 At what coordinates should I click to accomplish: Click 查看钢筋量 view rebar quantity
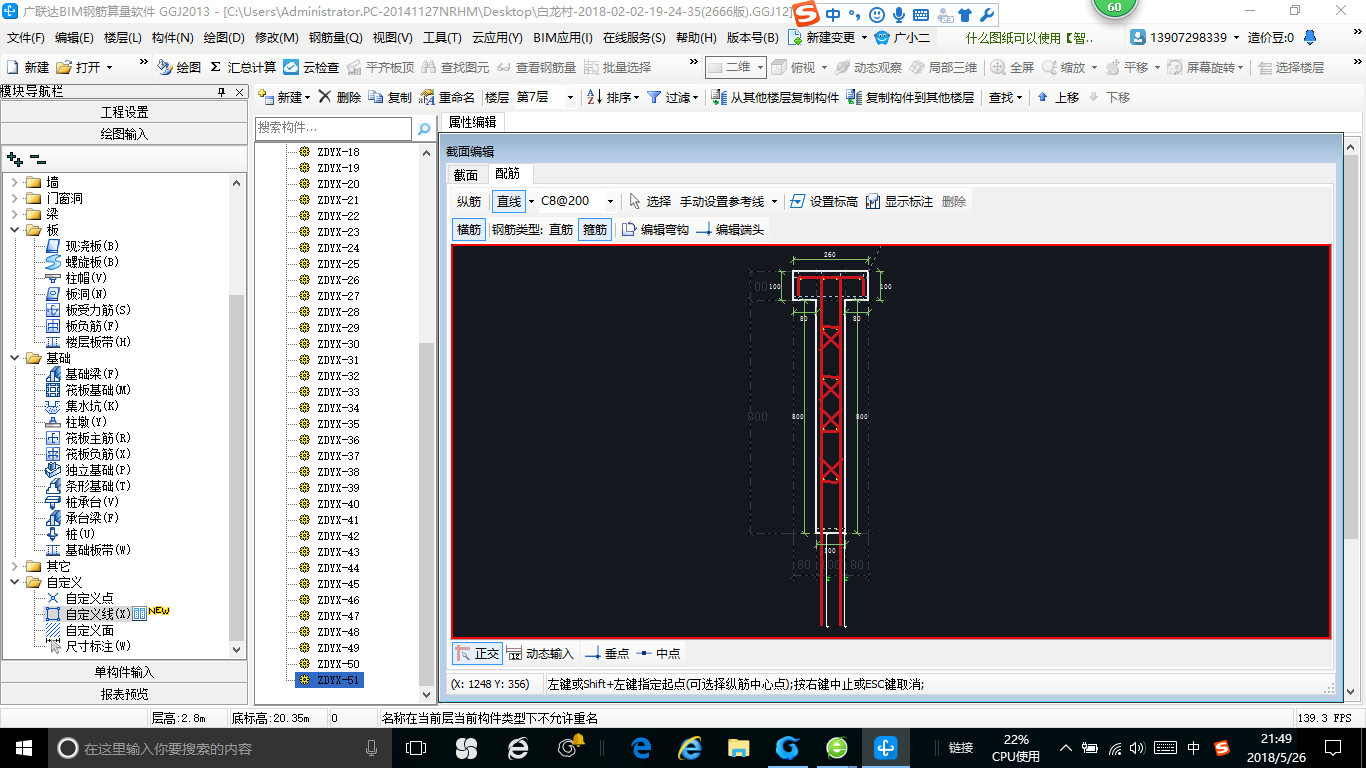pos(536,67)
